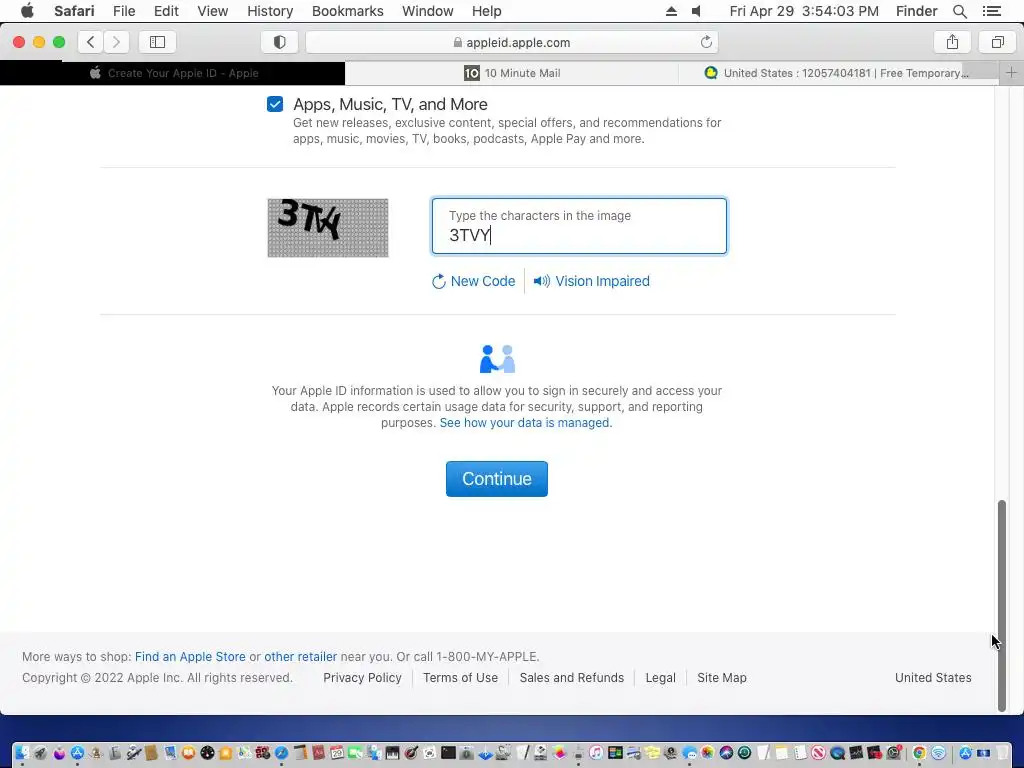Click the eject icon in menu bar
Screen dimensions: 1024x768
click(671, 11)
